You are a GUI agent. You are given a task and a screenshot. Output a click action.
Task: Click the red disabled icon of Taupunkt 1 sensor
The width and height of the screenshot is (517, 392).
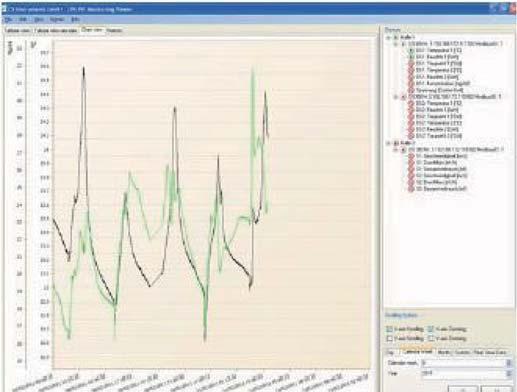click(x=411, y=64)
